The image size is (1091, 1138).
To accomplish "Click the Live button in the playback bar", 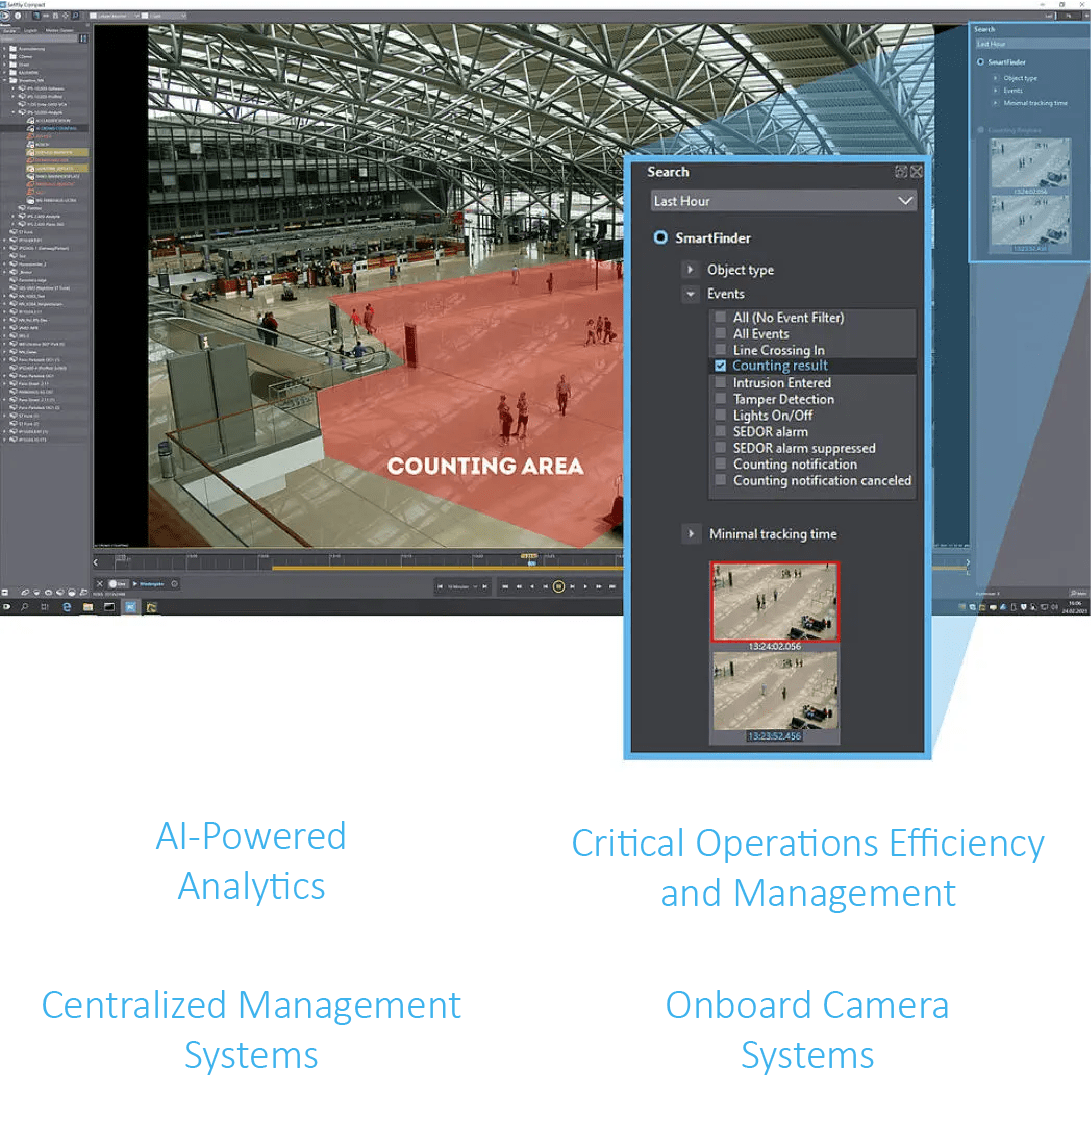I will click(118, 582).
